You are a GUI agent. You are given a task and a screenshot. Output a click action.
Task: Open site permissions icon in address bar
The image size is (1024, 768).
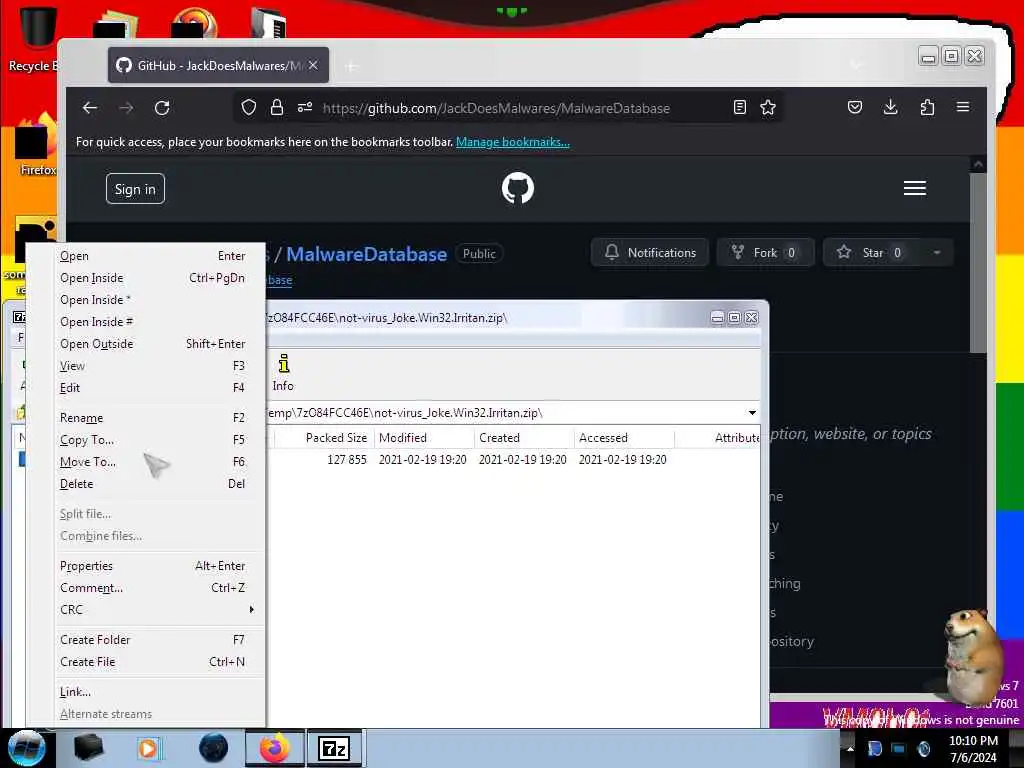point(305,107)
